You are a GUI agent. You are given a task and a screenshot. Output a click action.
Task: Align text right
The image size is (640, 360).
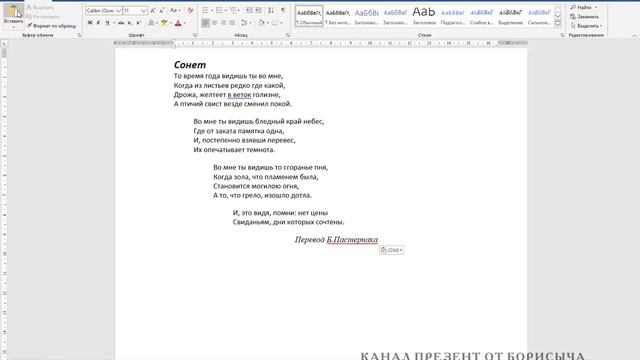[x=223, y=23]
